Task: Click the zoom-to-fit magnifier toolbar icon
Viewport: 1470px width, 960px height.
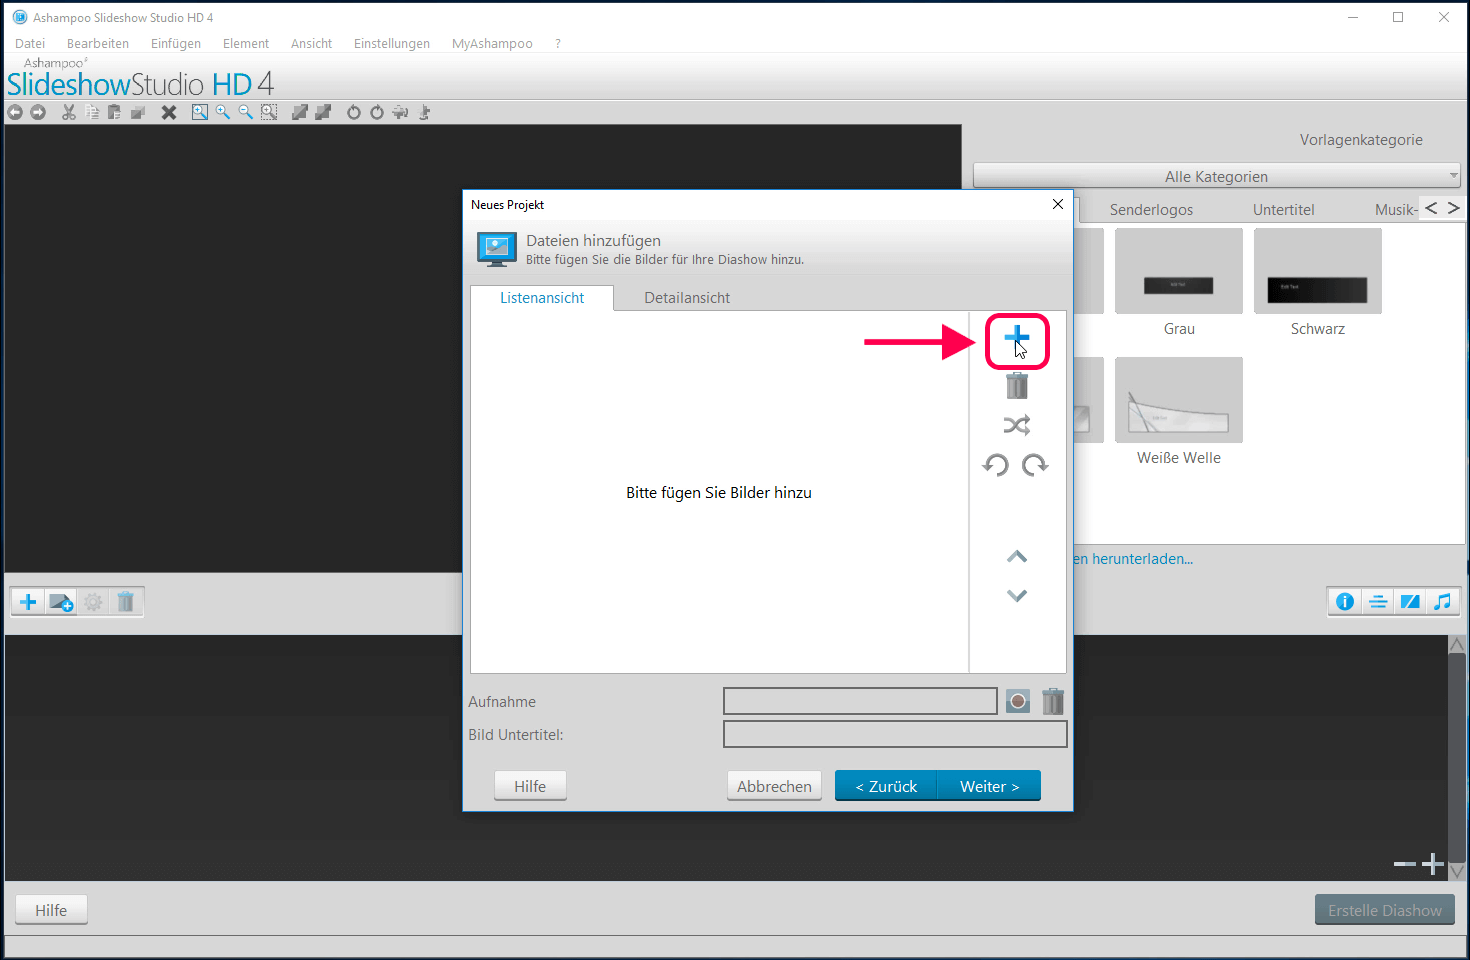Action: click(200, 113)
